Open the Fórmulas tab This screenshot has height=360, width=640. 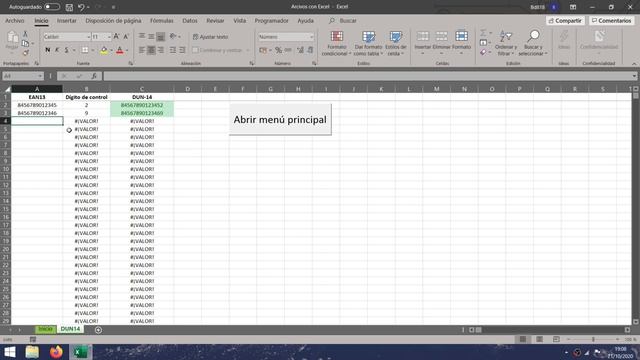tap(162, 20)
